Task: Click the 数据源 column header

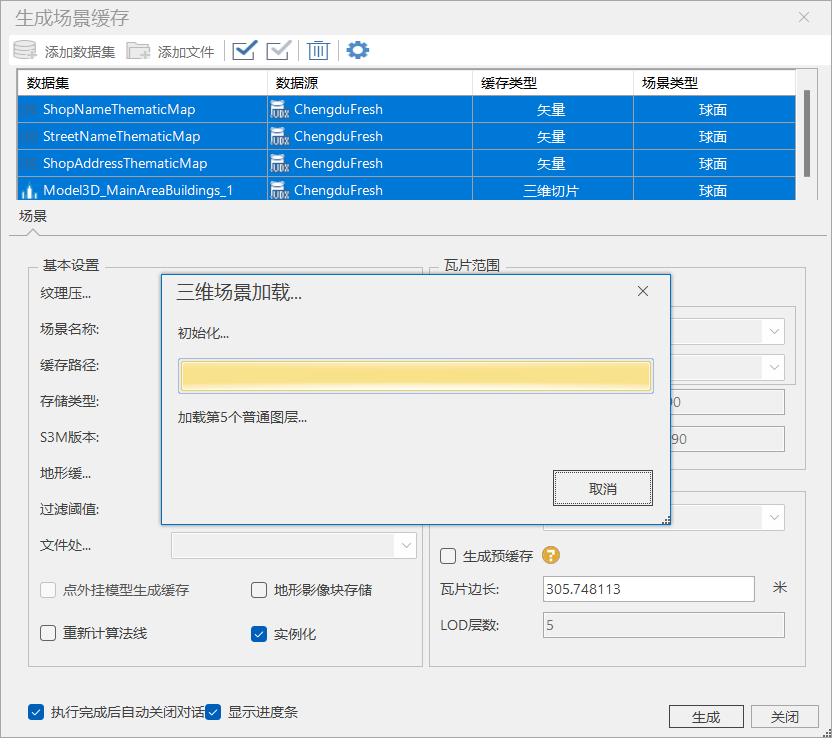Action: tap(370, 83)
